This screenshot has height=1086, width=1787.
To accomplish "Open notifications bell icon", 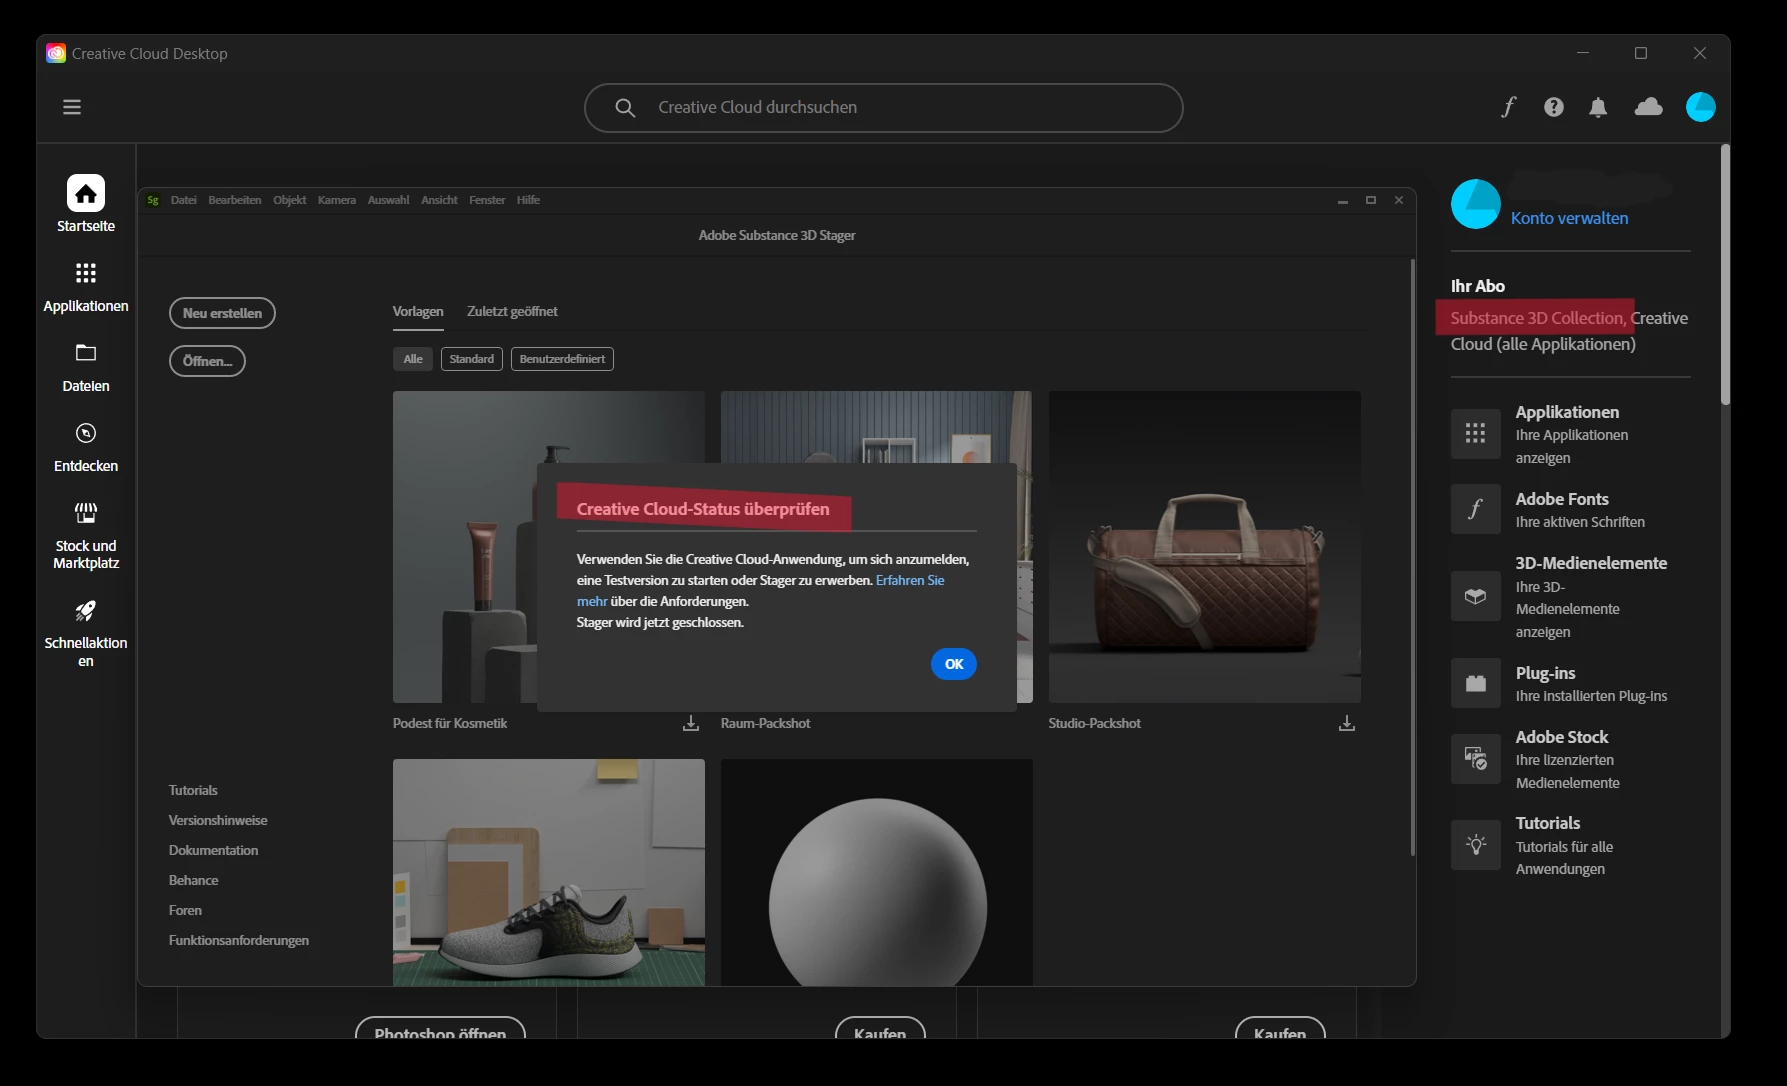I will coord(1598,107).
